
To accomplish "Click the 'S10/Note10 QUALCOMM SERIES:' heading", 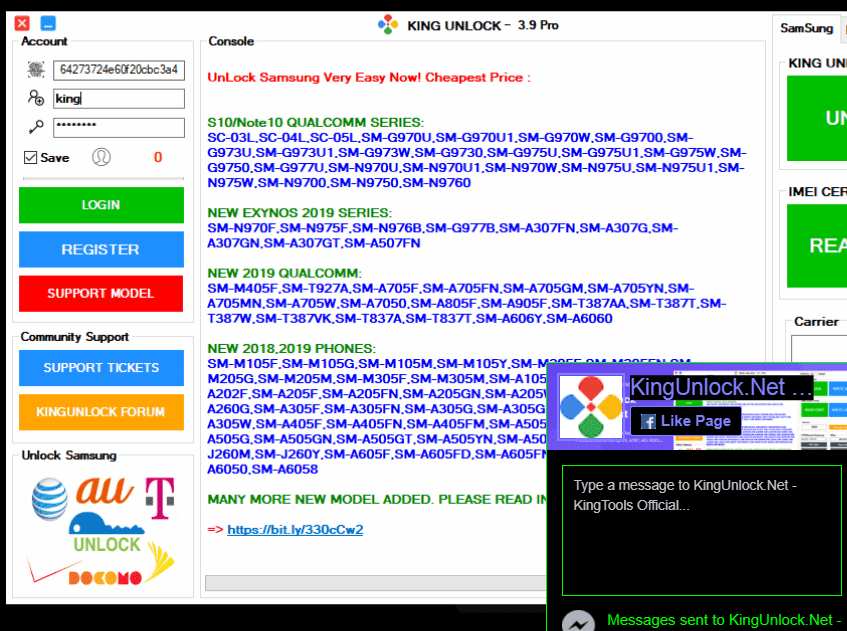I will [x=316, y=123].
